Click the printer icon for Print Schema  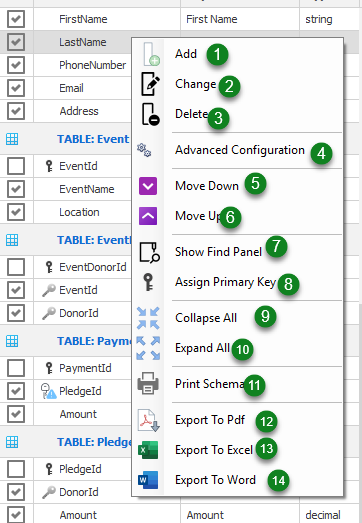(148, 384)
